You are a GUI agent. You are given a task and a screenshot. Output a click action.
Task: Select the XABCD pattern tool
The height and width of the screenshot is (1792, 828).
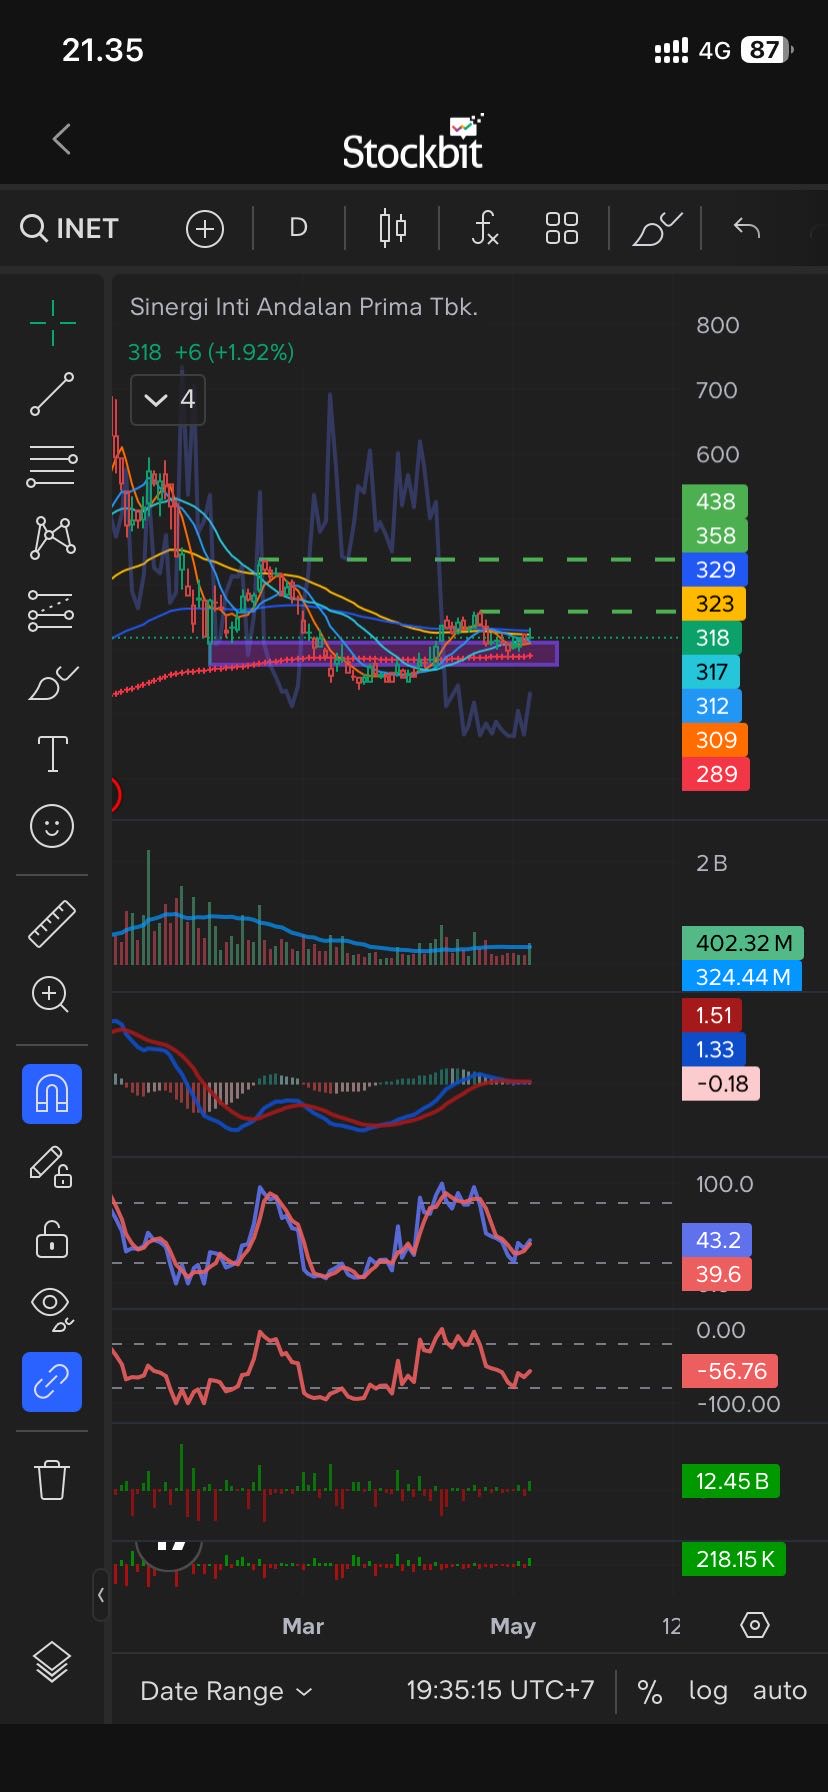click(x=52, y=538)
